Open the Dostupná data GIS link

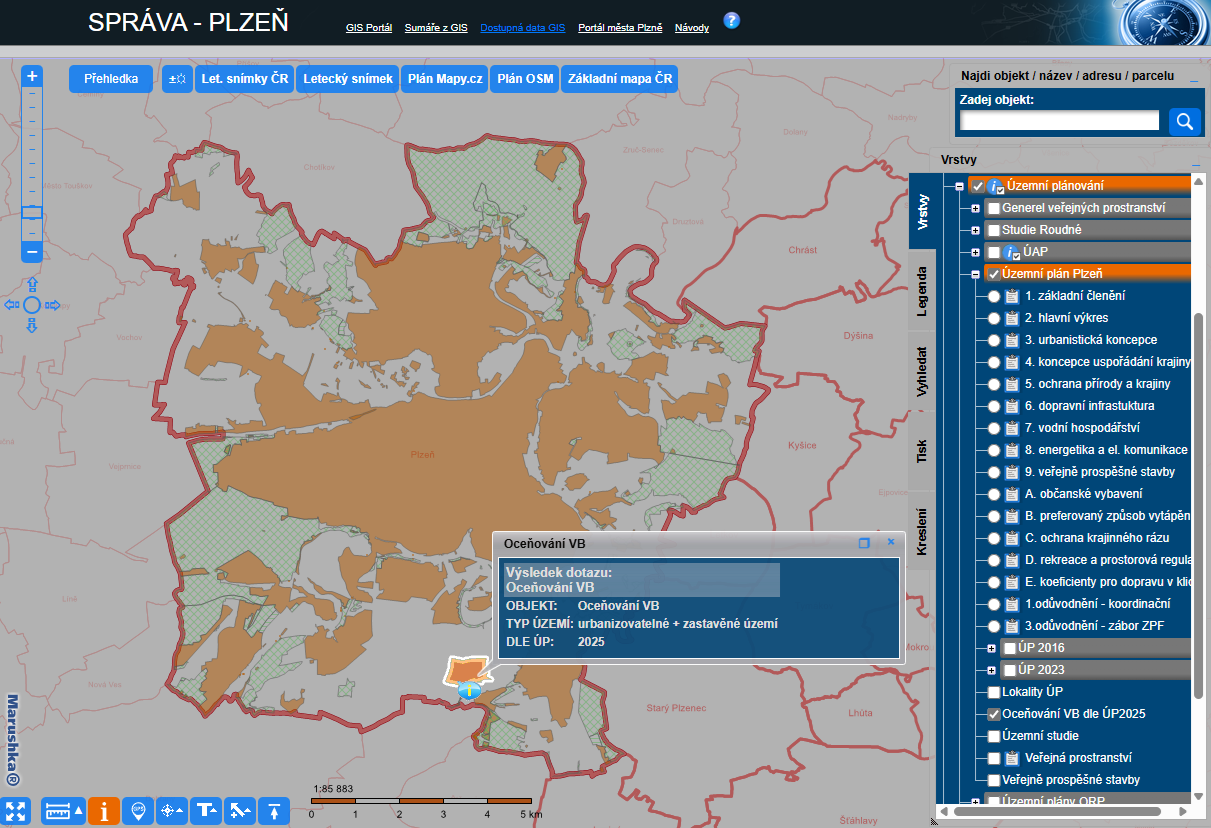click(522, 28)
